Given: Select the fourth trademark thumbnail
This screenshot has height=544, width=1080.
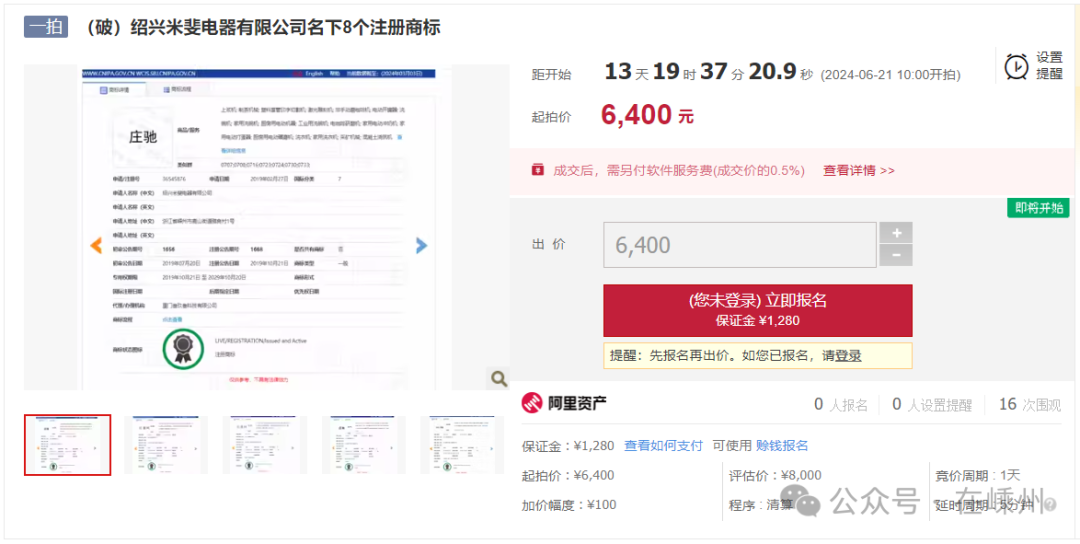Looking at the screenshot, I should pyautogui.click(x=364, y=445).
